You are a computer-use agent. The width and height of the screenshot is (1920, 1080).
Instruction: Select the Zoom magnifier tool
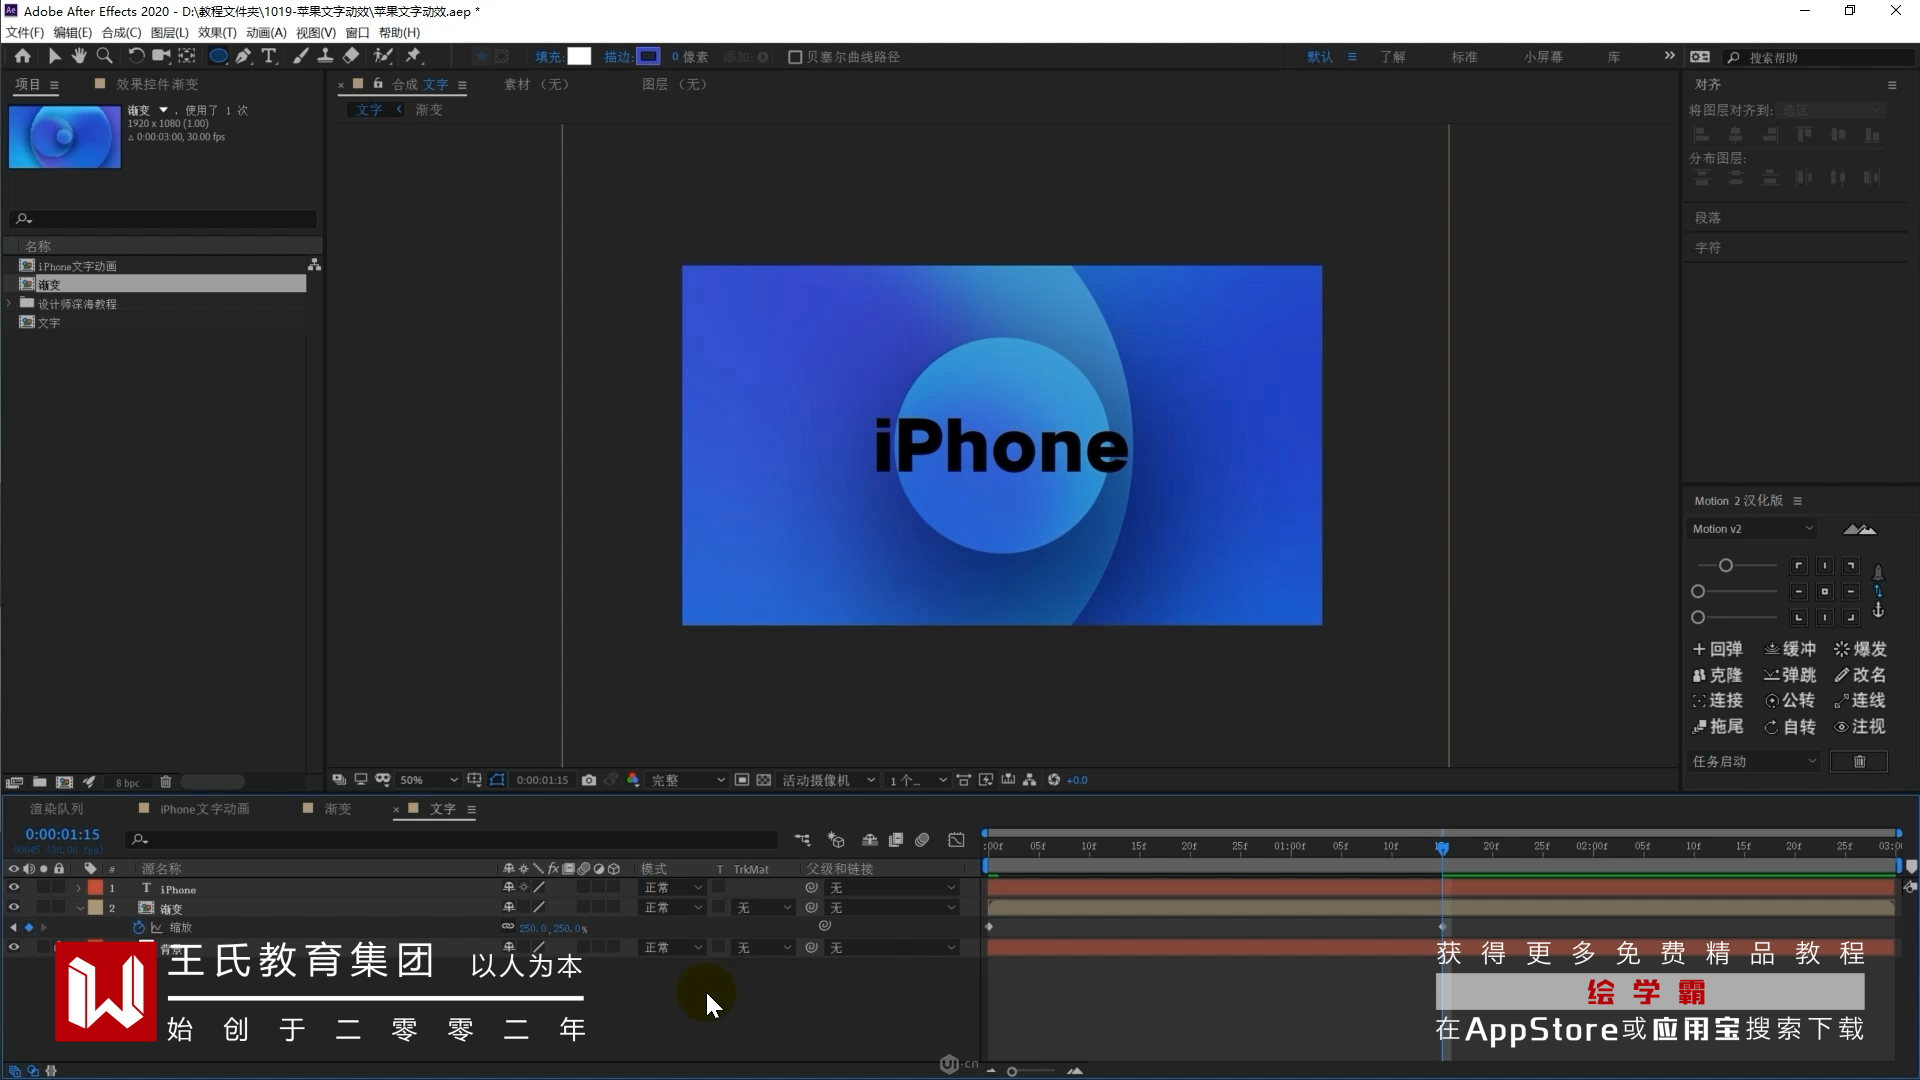tap(104, 56)
